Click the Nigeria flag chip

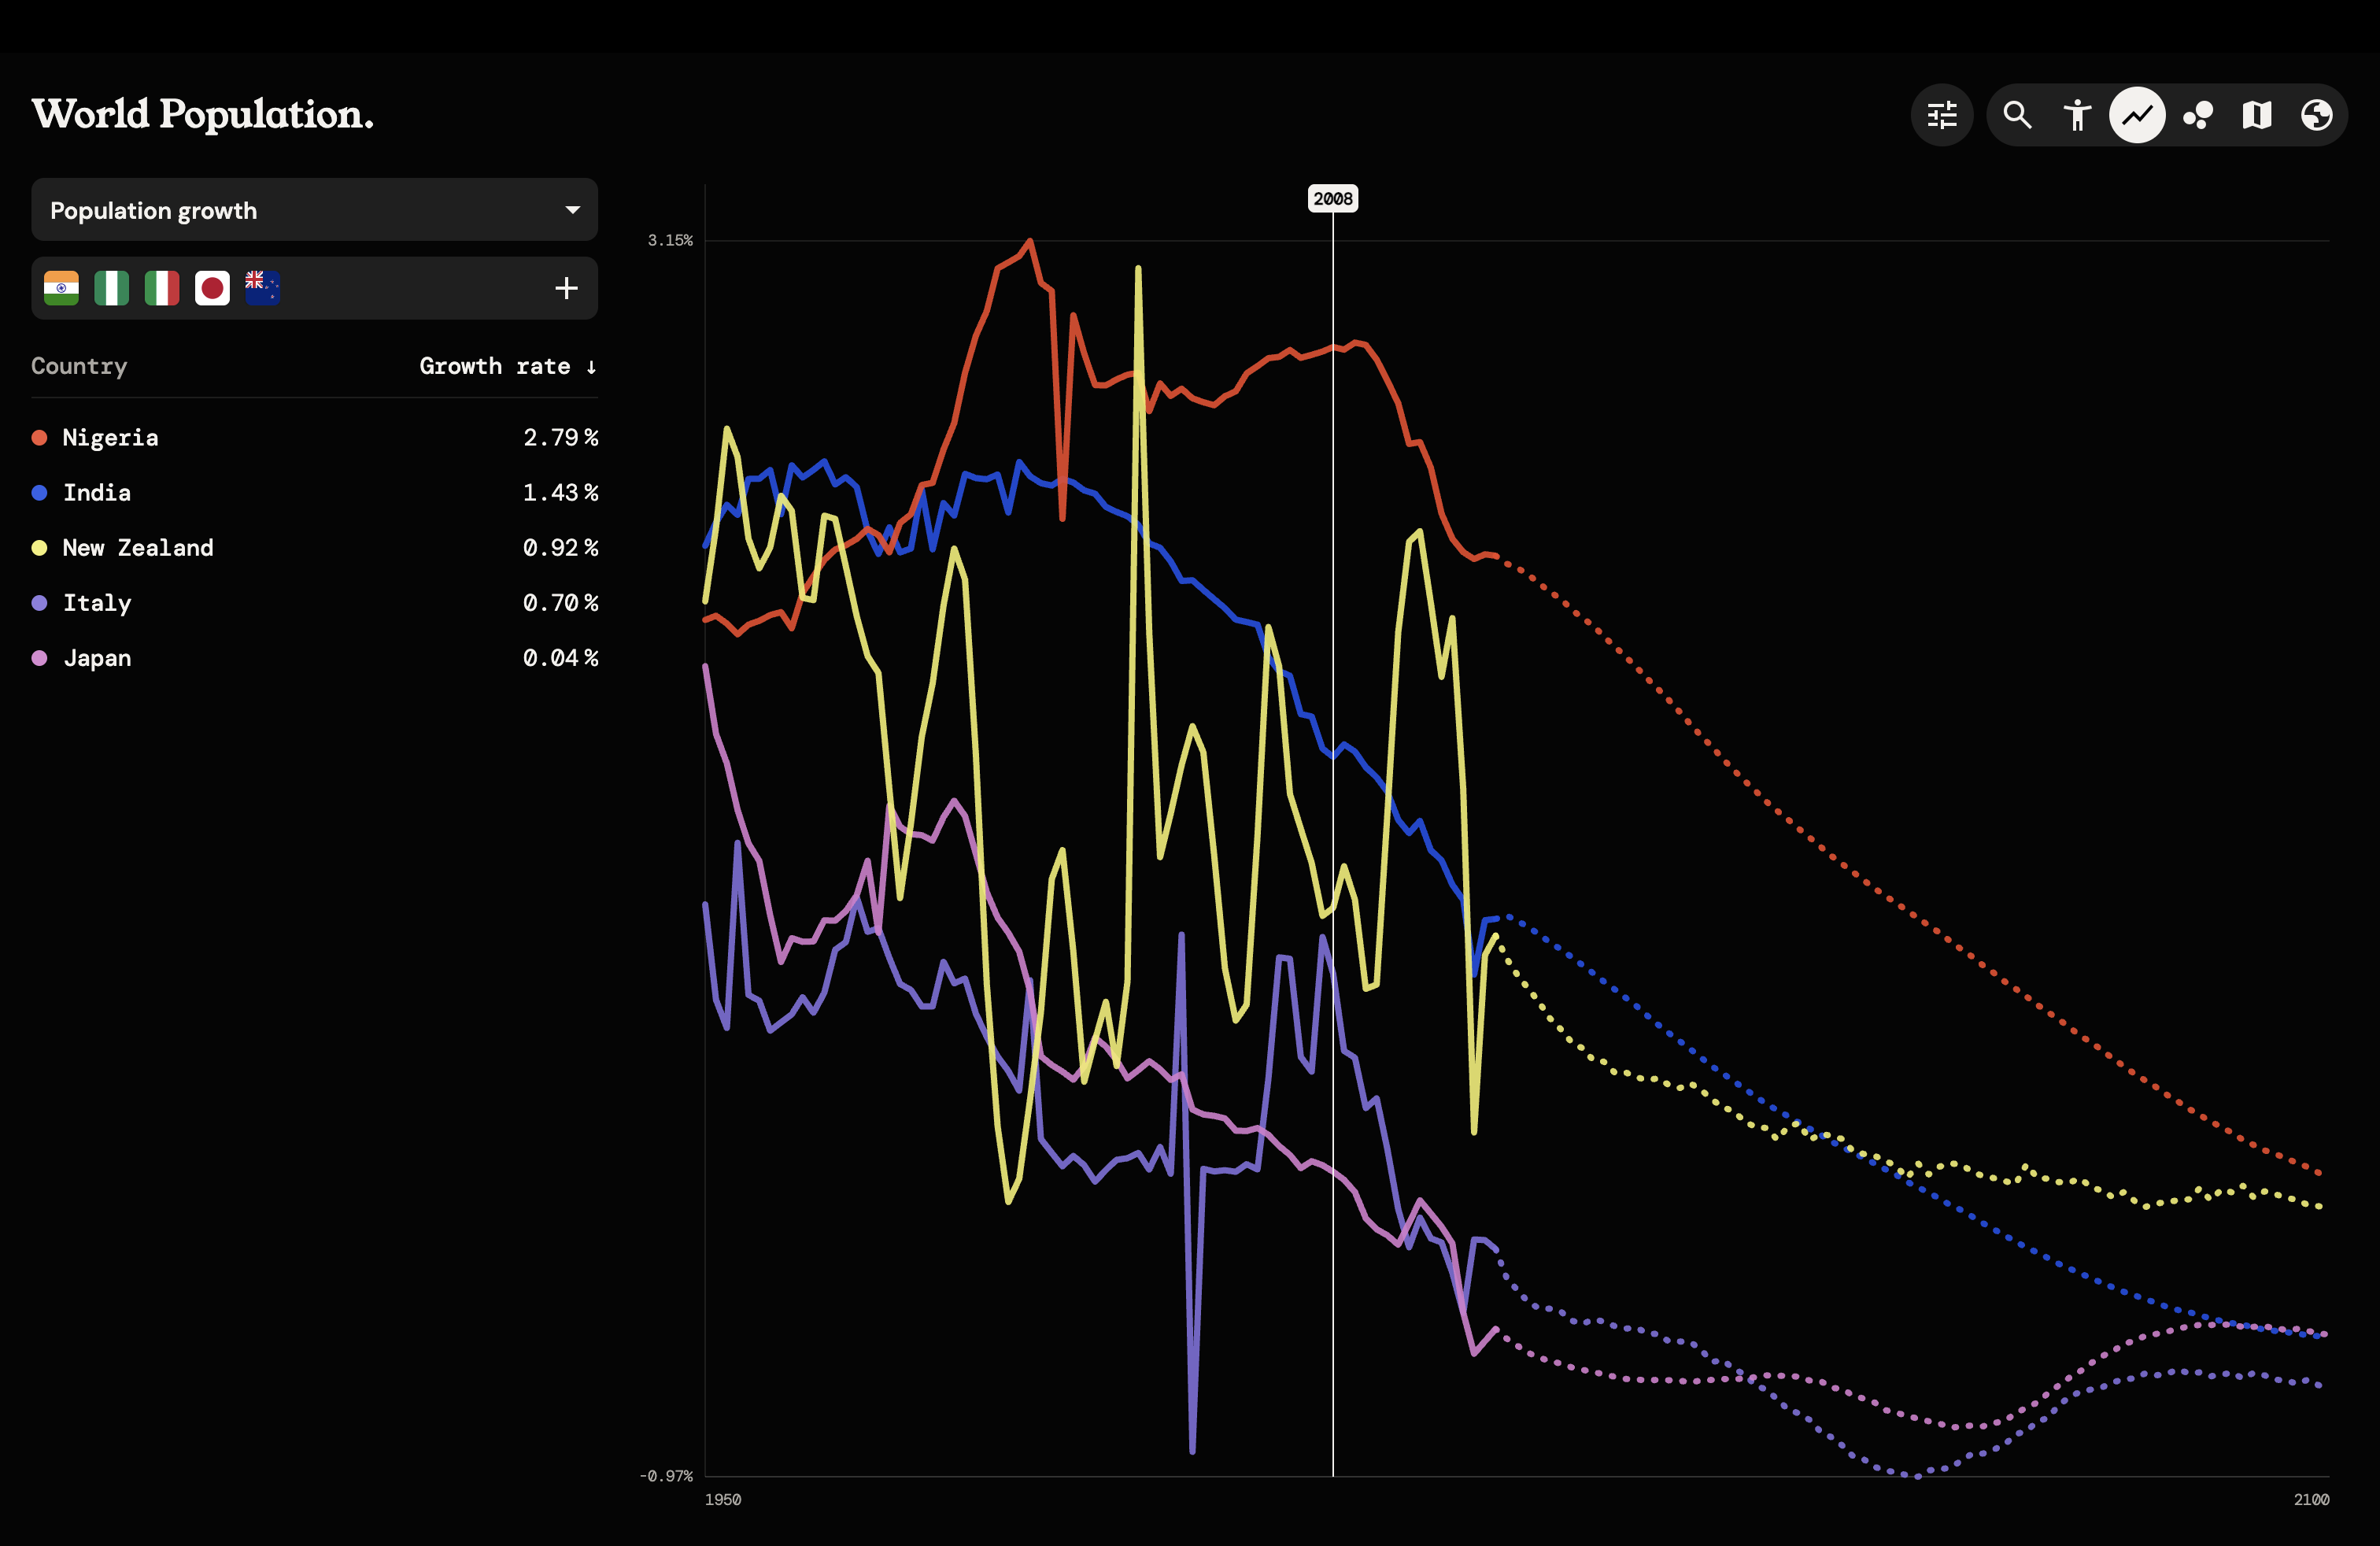[111, 288]
